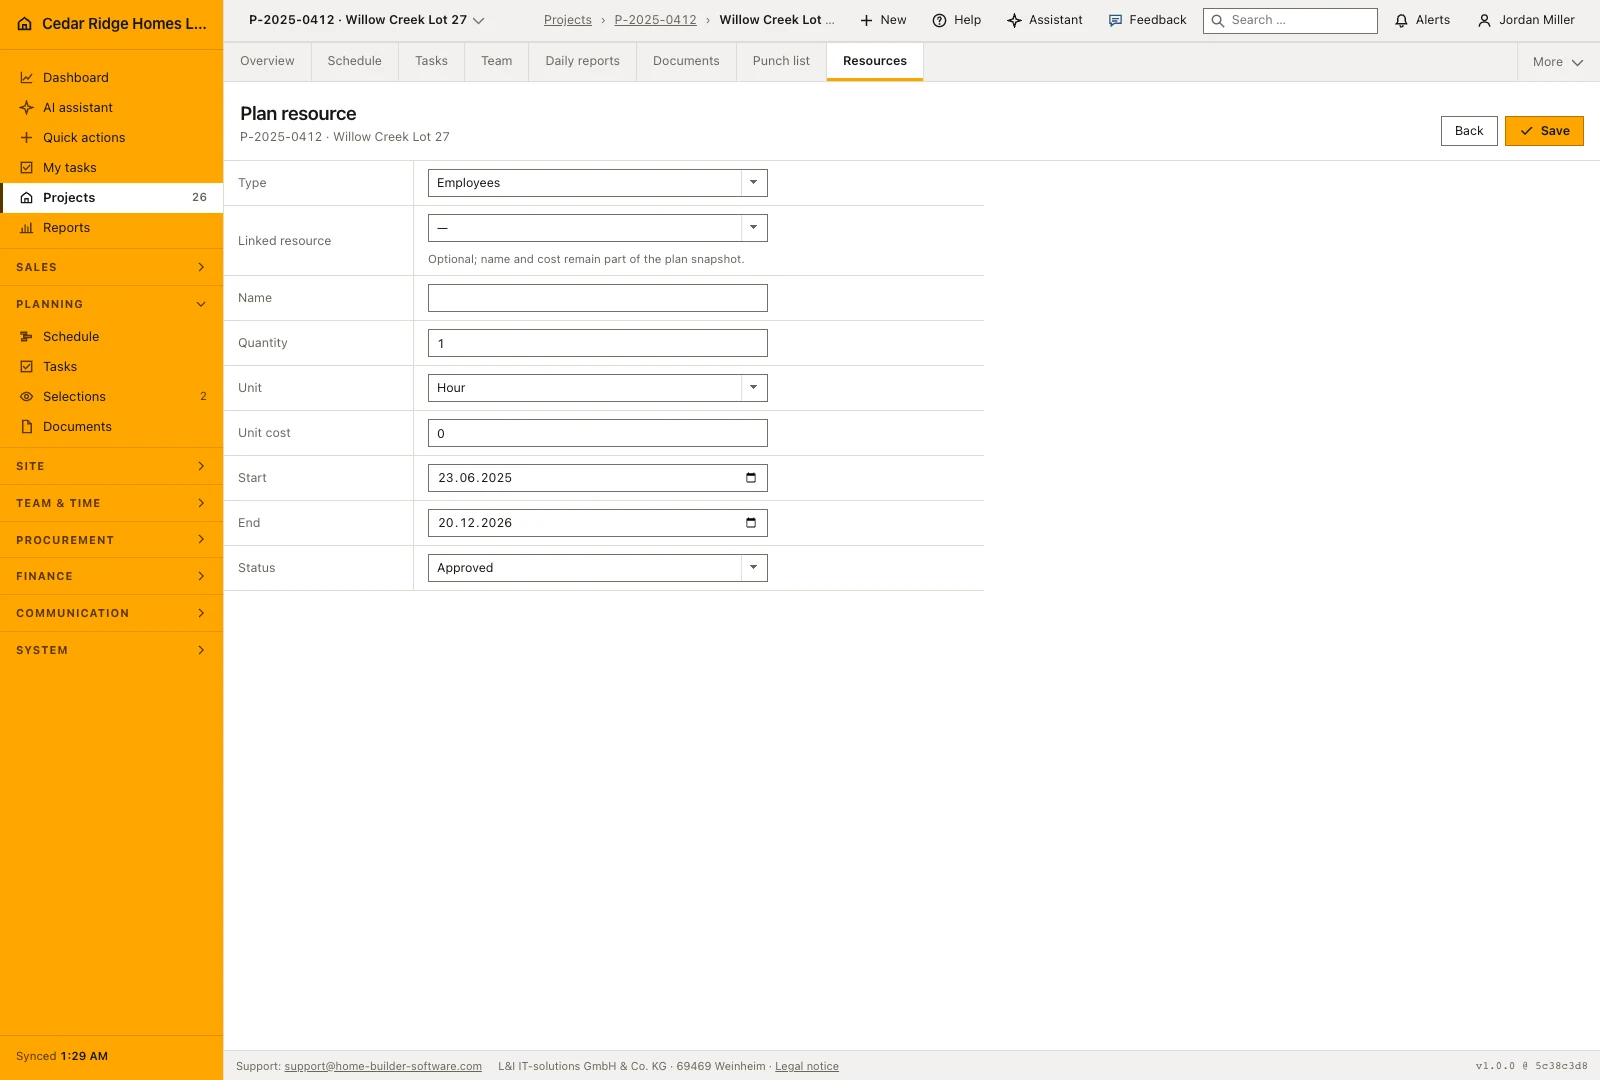1600x1080 pixels.
Task: Click the Selections eye icon
Action: pyautogui.click(x=27, y=397)
